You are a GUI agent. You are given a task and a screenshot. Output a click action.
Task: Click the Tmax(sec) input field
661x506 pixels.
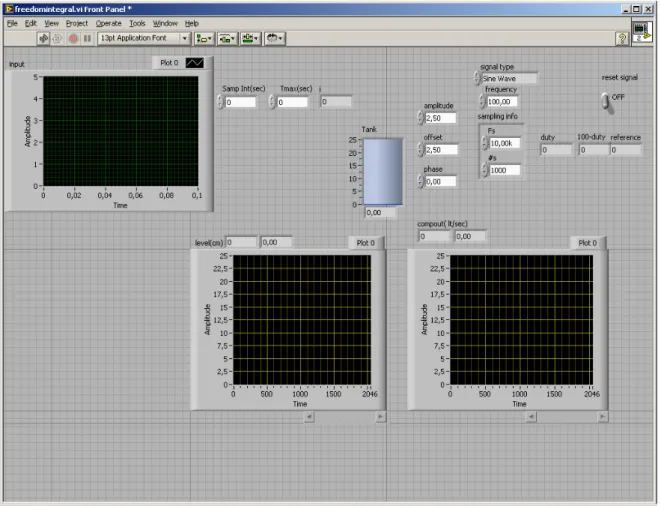[293, 102]
